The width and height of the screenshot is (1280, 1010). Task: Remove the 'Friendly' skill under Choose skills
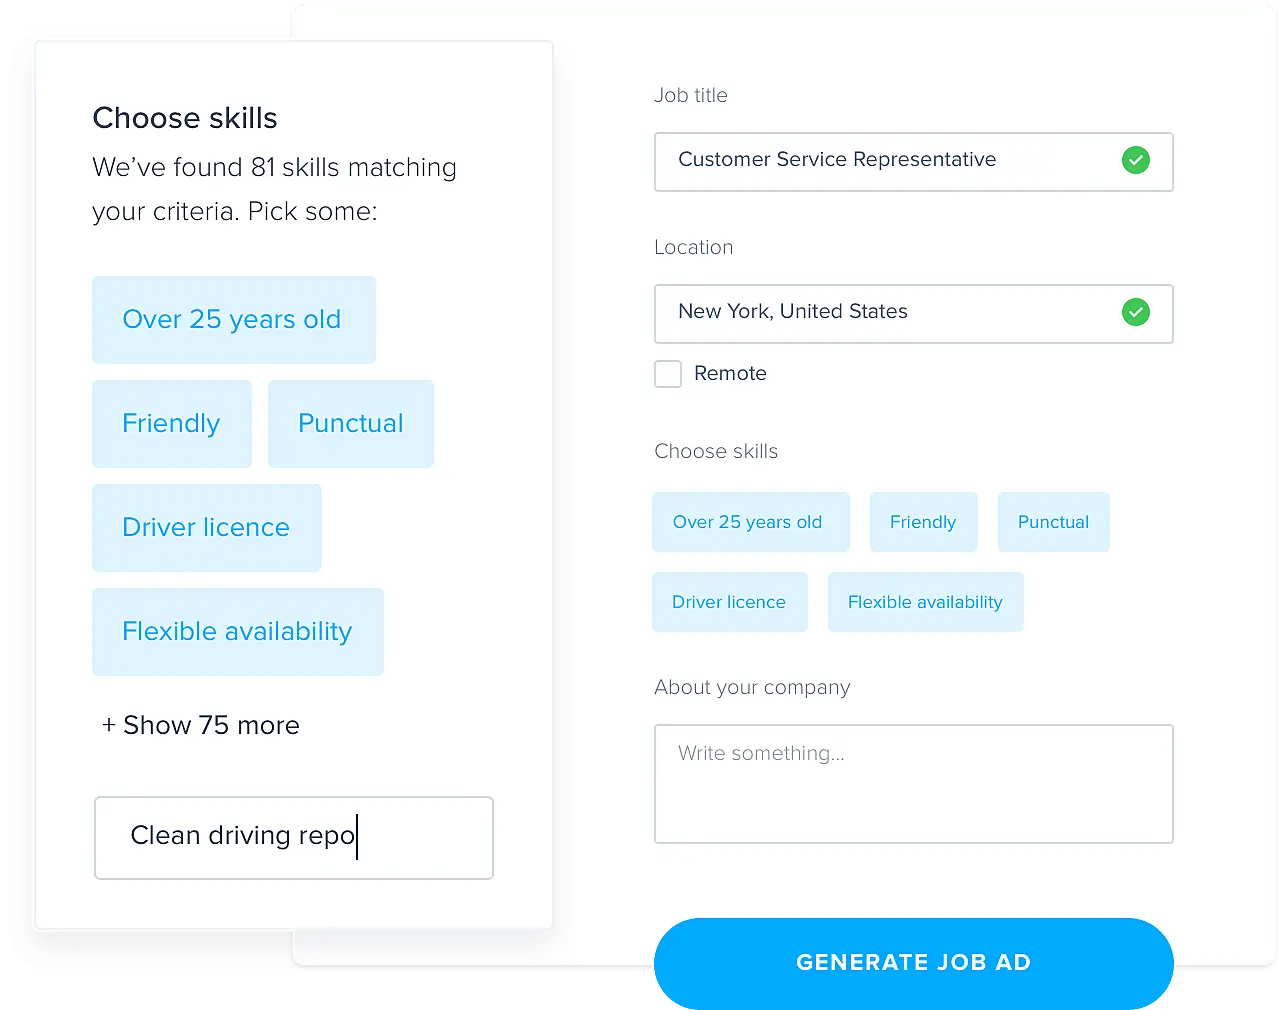[x=923, y=521]
